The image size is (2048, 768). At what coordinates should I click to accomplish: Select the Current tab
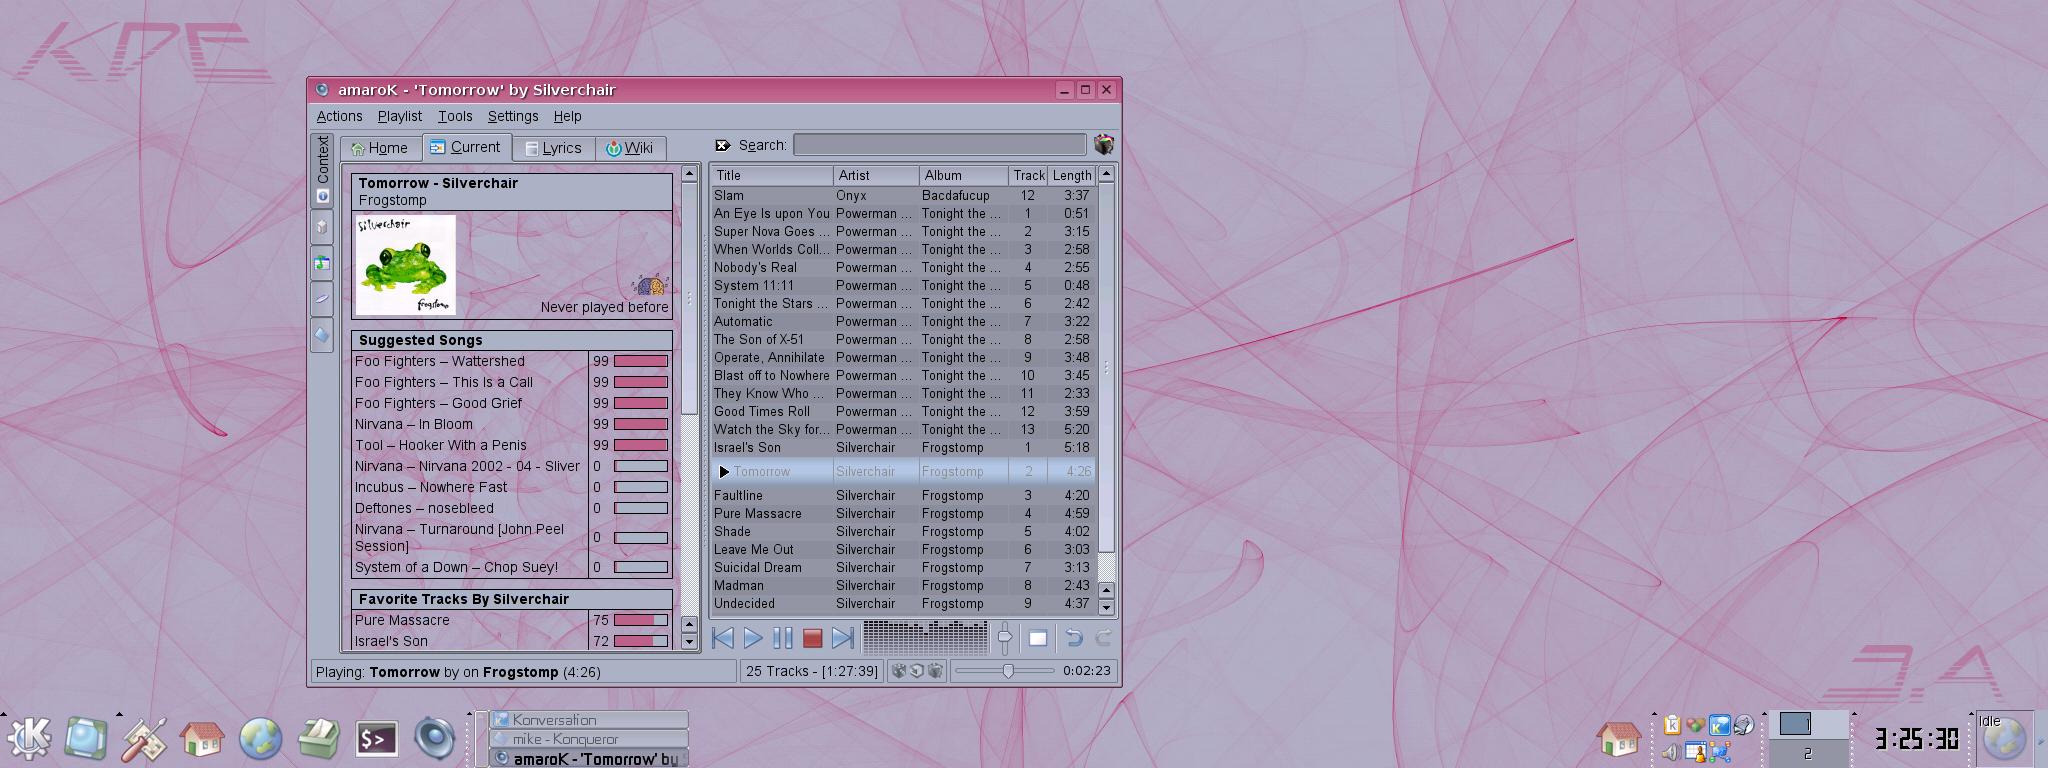click(x=466, y=147)
